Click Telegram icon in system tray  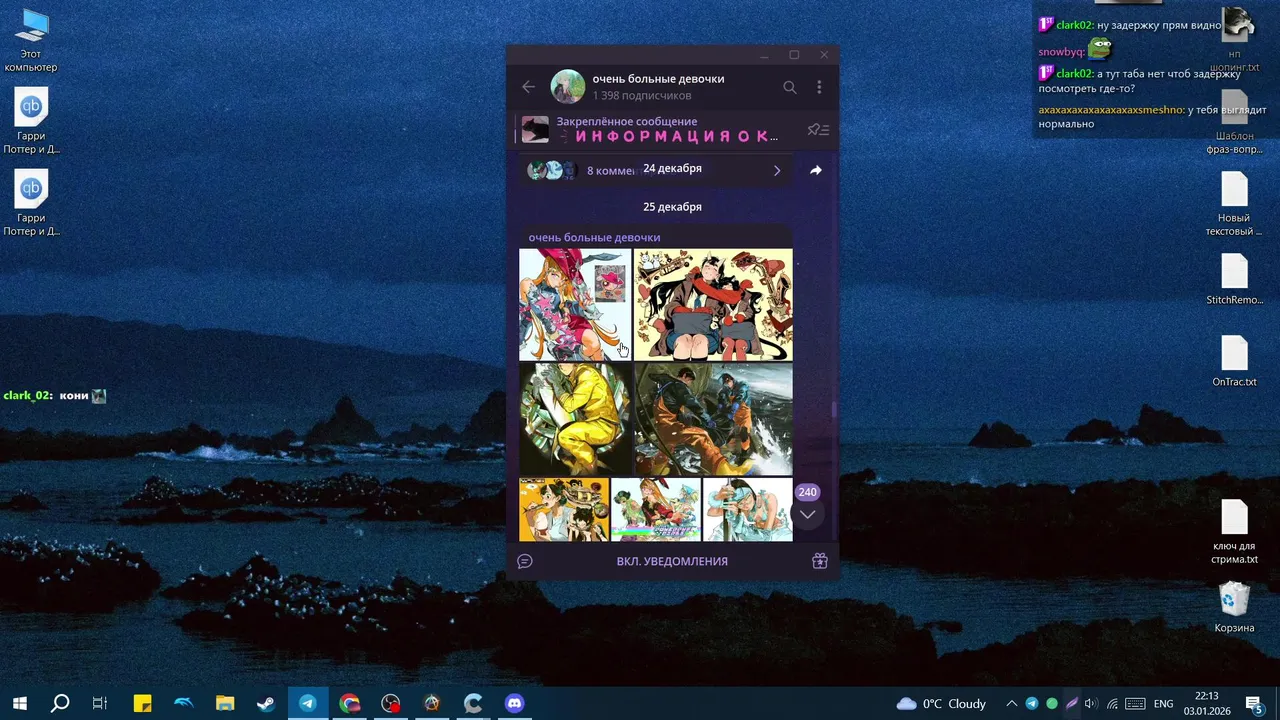click(1032, 703)
